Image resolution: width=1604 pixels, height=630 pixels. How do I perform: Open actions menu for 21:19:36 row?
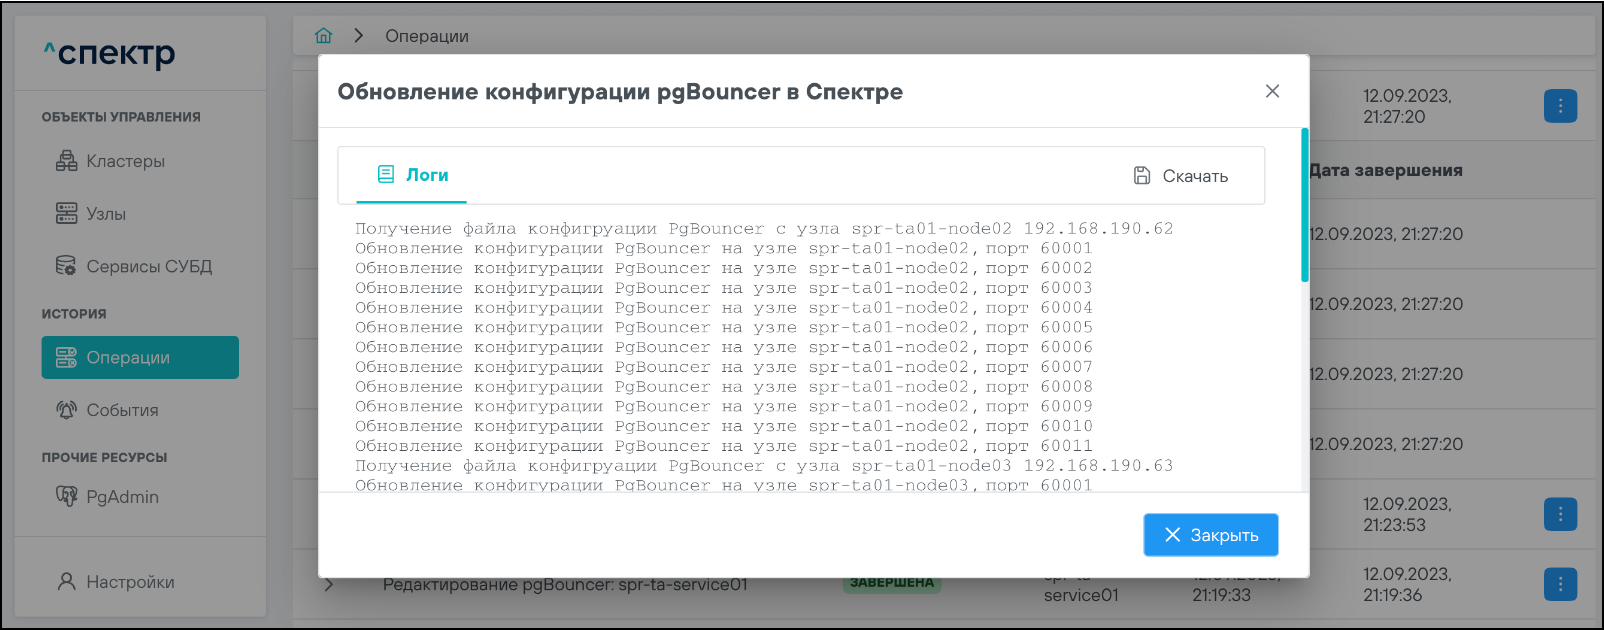click(x=1560, y=584)
